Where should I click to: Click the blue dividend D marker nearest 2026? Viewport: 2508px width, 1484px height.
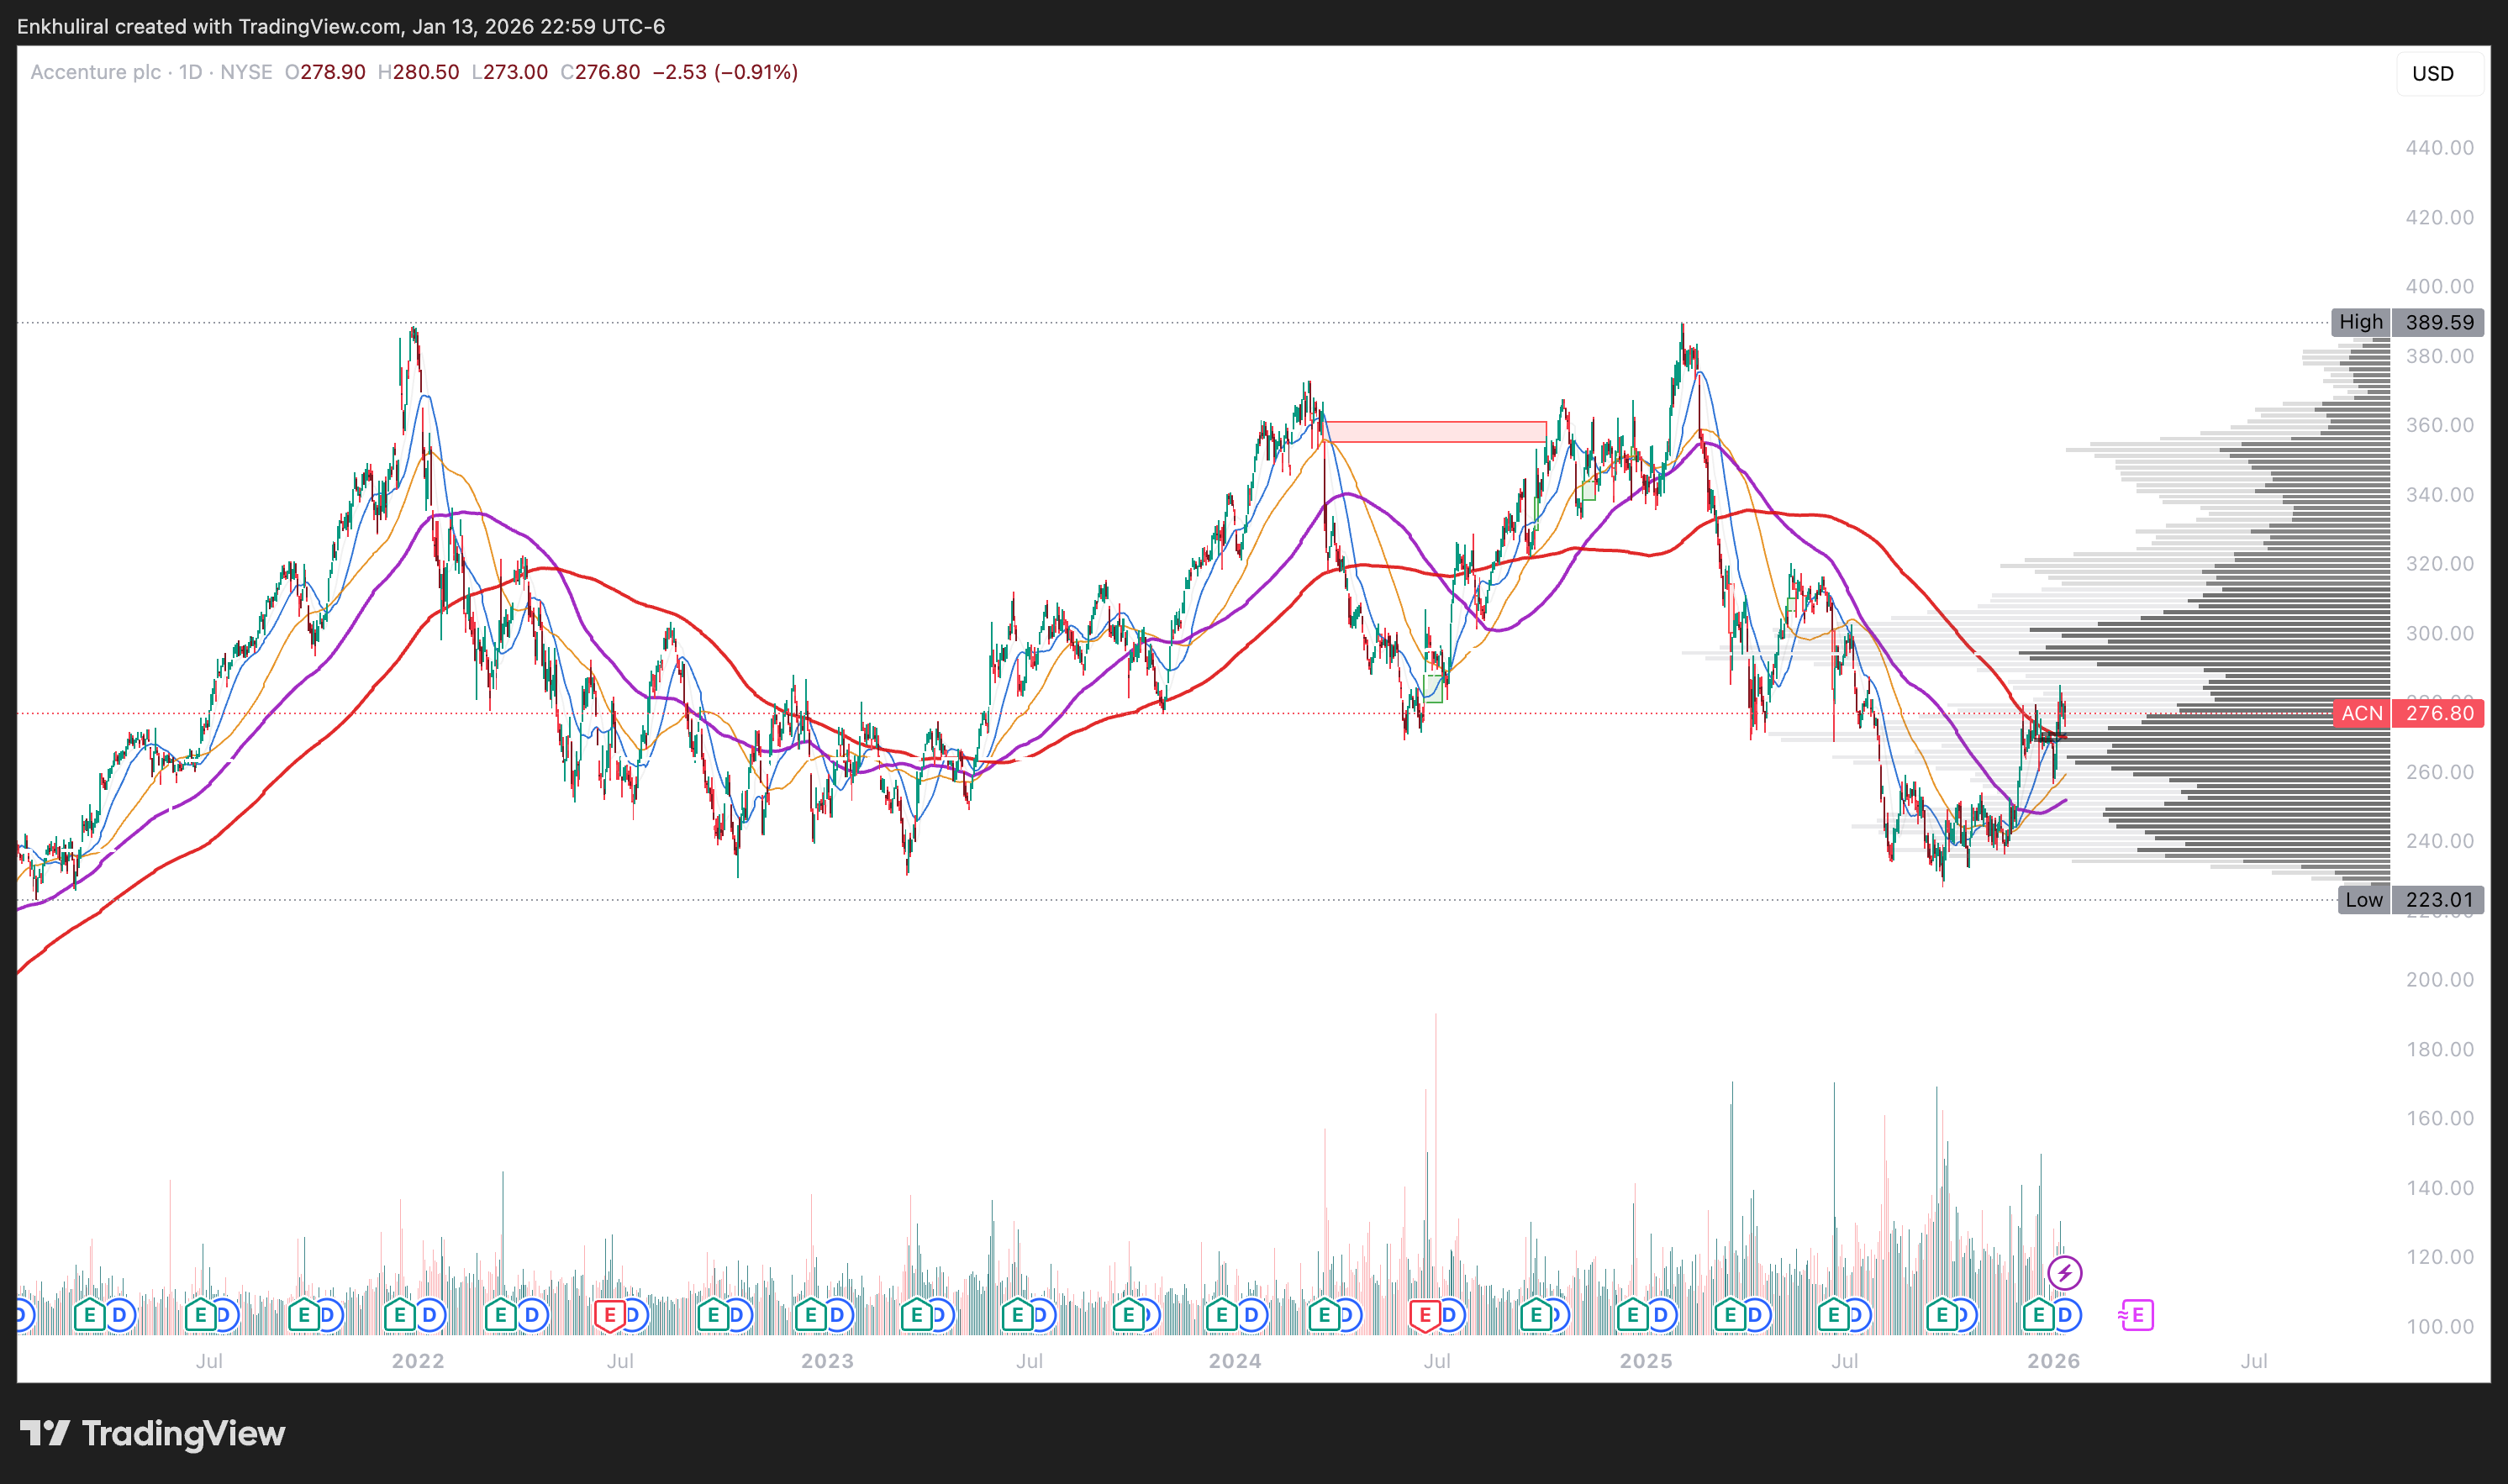(x=2066, y=1315)
